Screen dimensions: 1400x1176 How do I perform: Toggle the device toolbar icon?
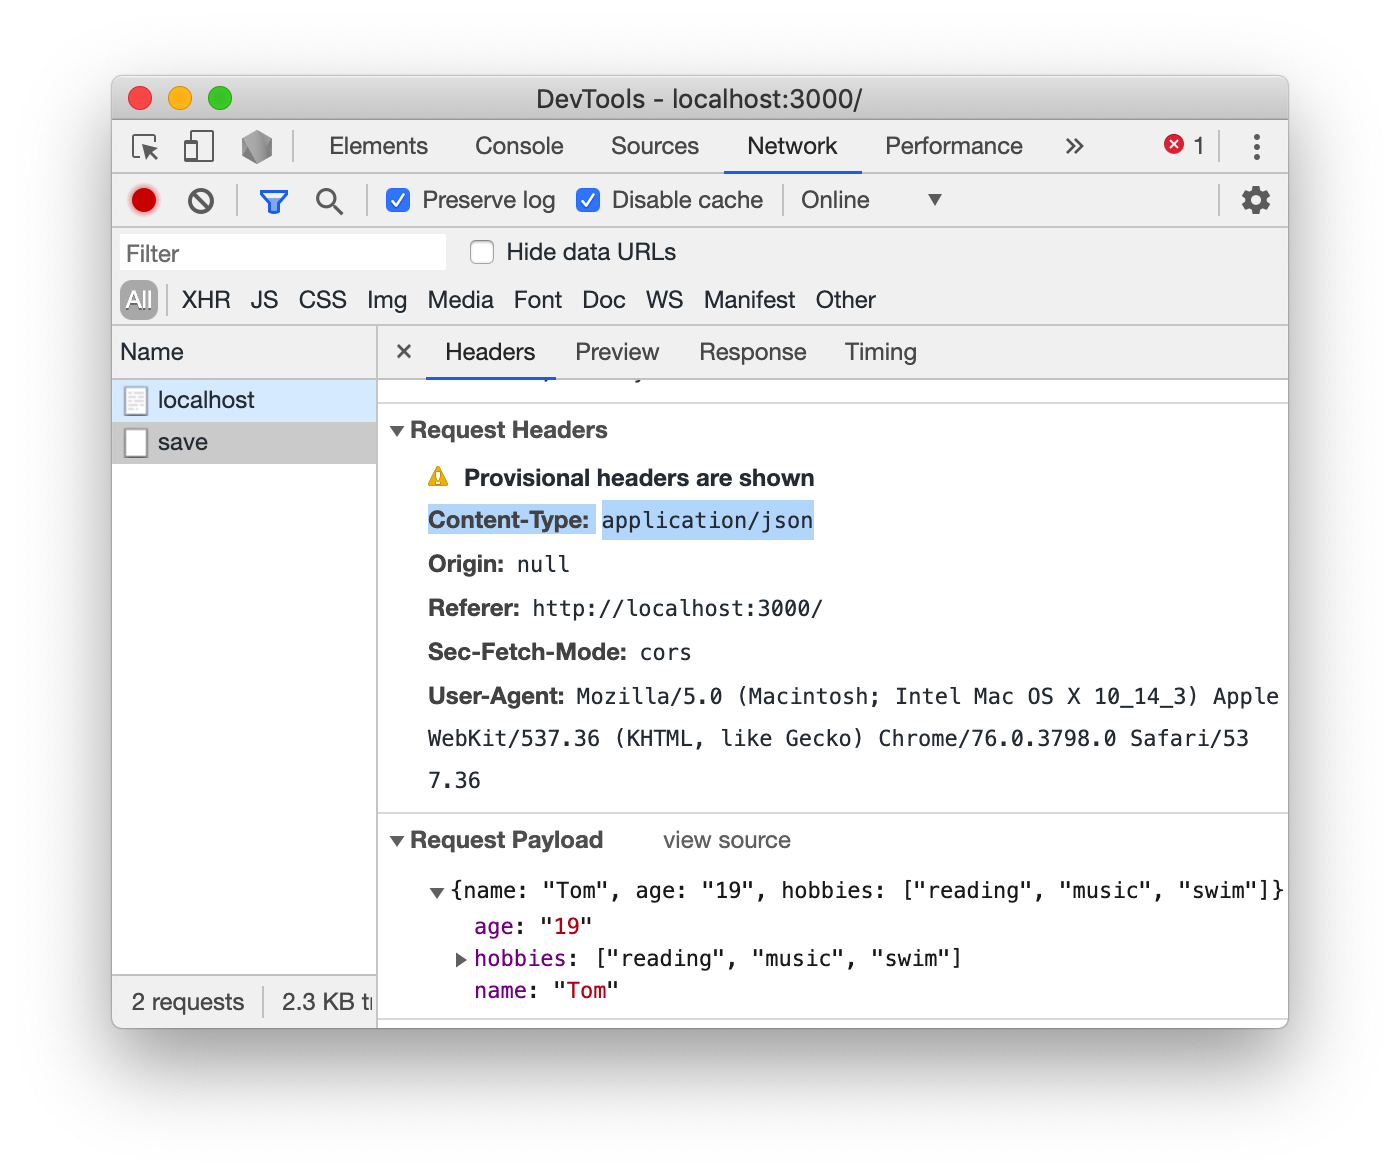pyautogui.click(x=199, y=147)
